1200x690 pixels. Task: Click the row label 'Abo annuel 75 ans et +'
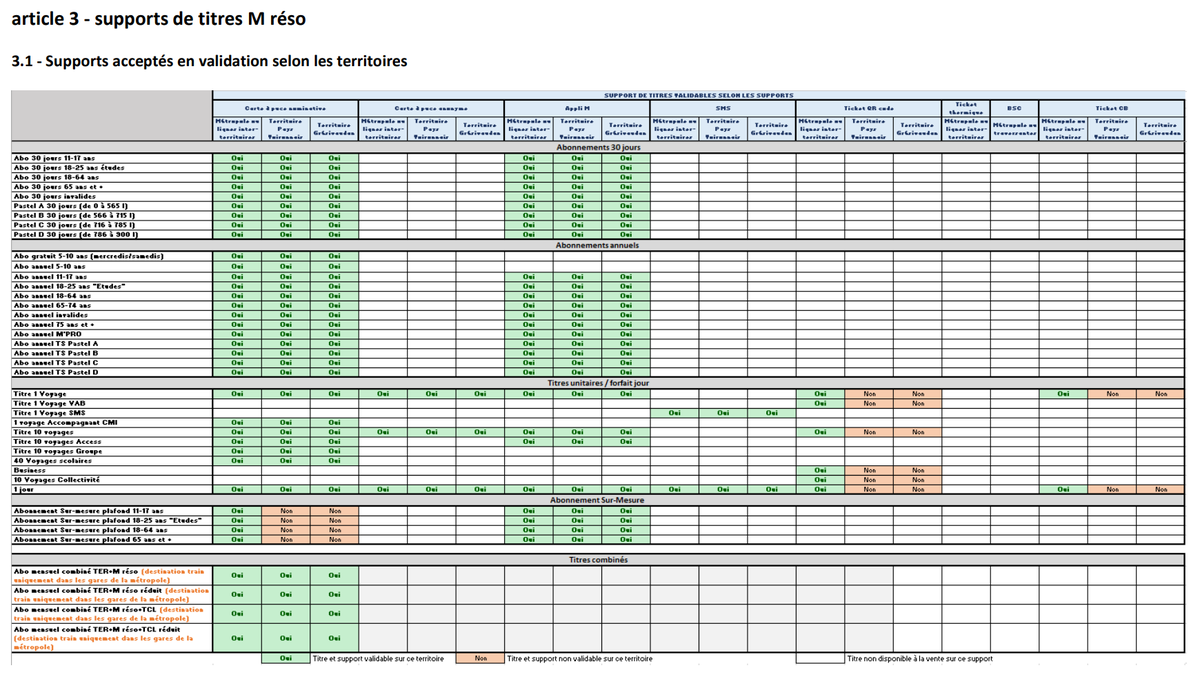tap(54, 324)
